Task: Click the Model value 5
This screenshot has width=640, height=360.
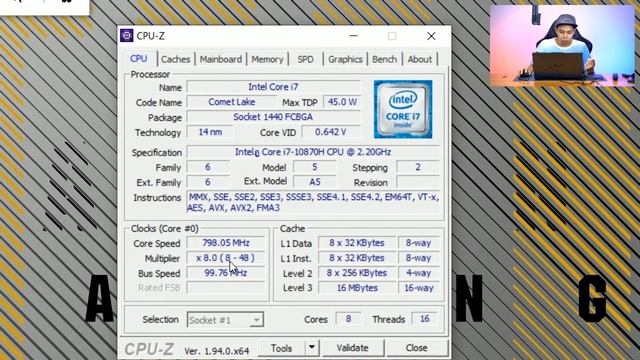Action: point(315,167)
